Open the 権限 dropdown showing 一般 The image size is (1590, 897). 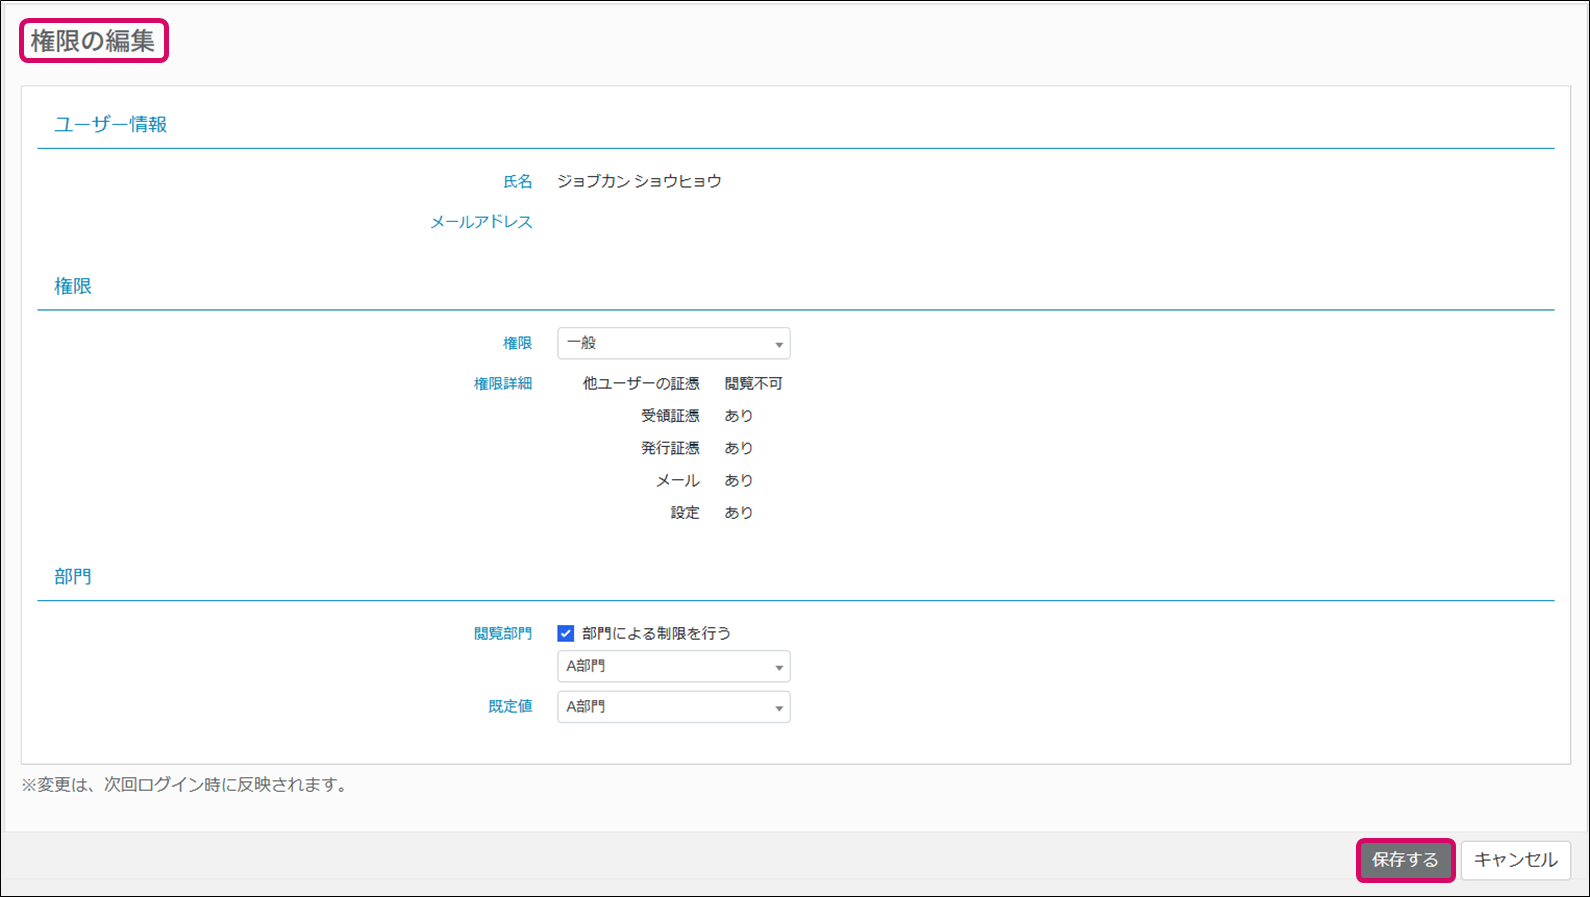pos(673,343)
